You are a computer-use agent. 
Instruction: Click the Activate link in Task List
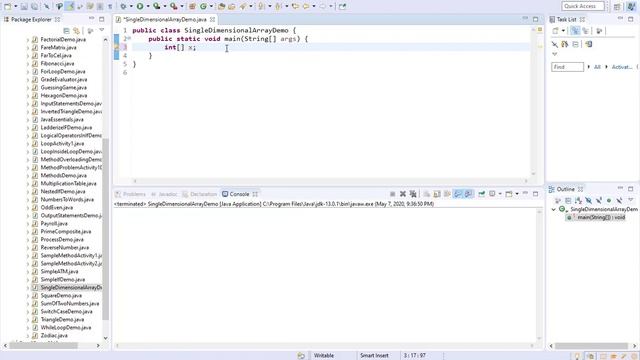[x=622, y=67]
